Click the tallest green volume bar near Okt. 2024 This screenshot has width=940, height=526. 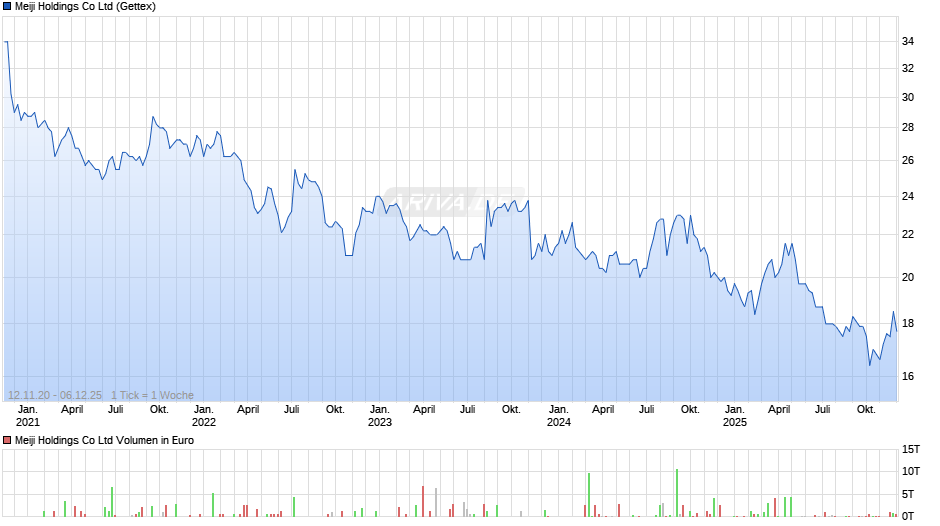pos(677,493)
